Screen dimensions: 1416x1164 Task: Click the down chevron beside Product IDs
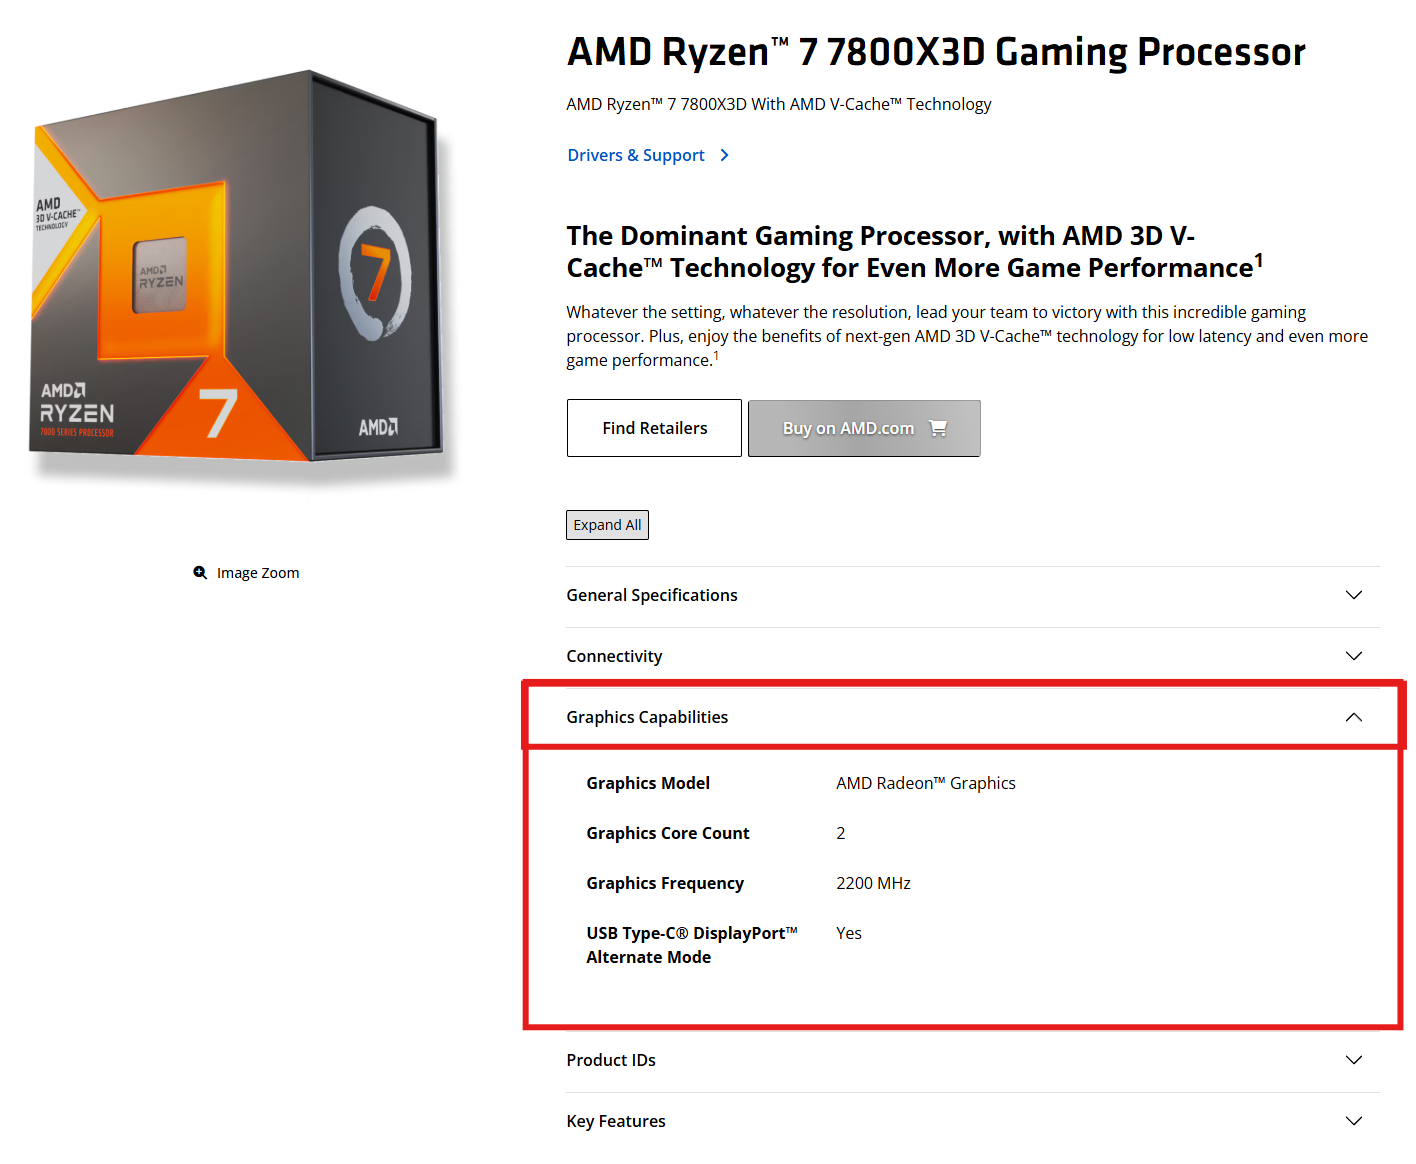click(x=1354, y=1060)
